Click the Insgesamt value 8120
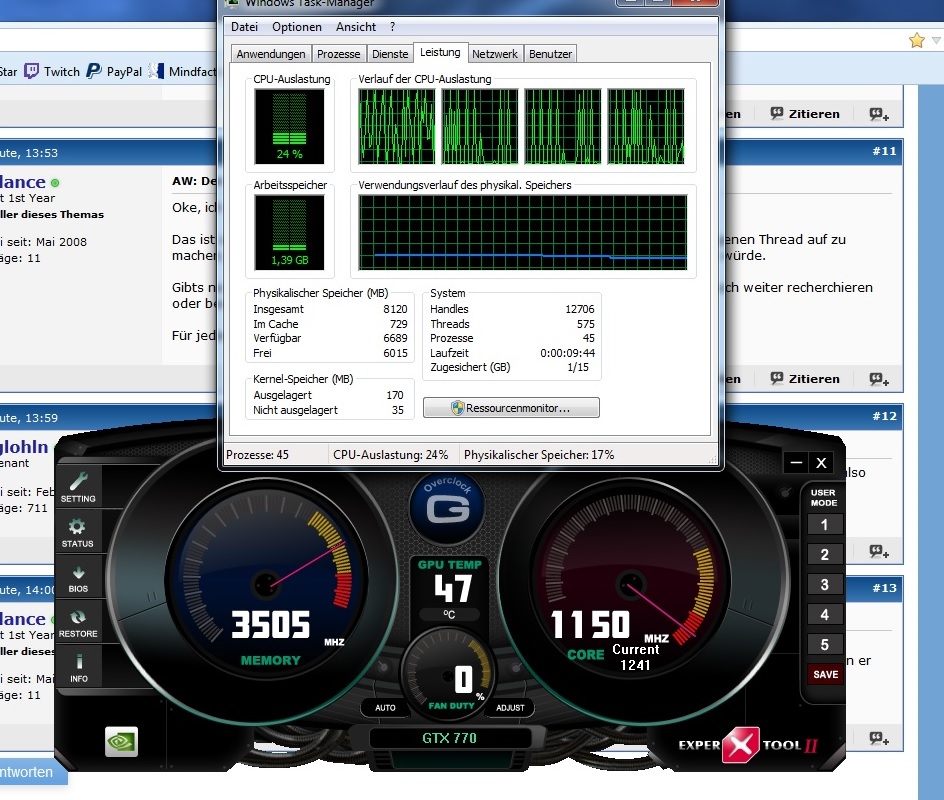Screen dimensions: 944x800 tap(396, 309)
